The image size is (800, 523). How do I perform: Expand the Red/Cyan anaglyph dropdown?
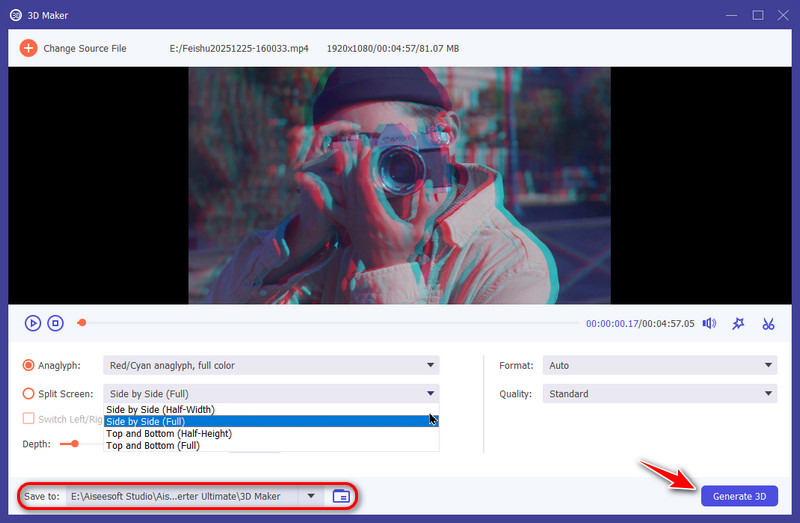[x=271, y=366]
